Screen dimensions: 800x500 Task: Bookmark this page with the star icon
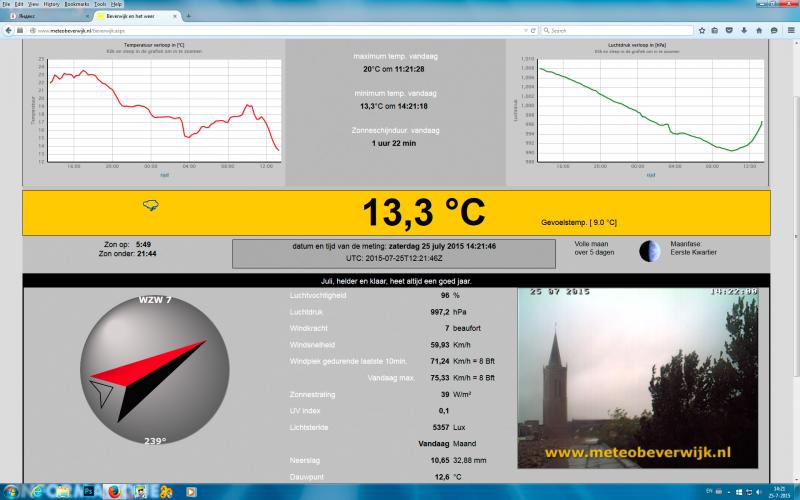tap(702, 31)
